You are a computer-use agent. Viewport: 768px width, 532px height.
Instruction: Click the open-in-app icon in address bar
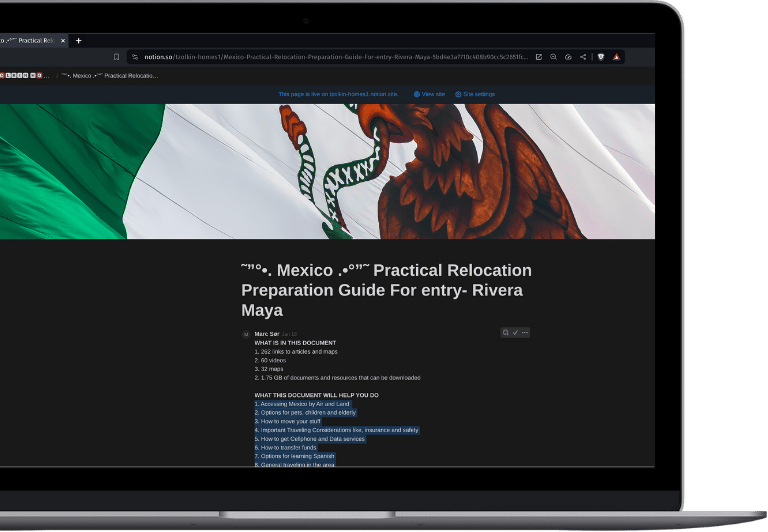coord(539,57)
